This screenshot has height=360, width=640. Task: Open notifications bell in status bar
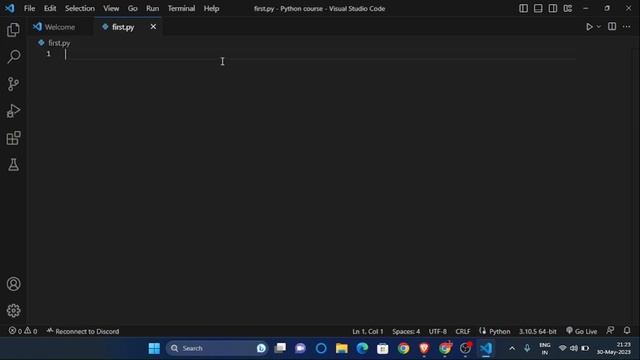(627, 330)
